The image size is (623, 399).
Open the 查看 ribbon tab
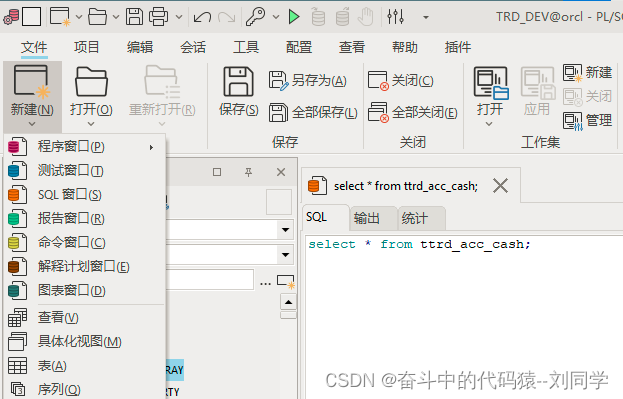352,47
